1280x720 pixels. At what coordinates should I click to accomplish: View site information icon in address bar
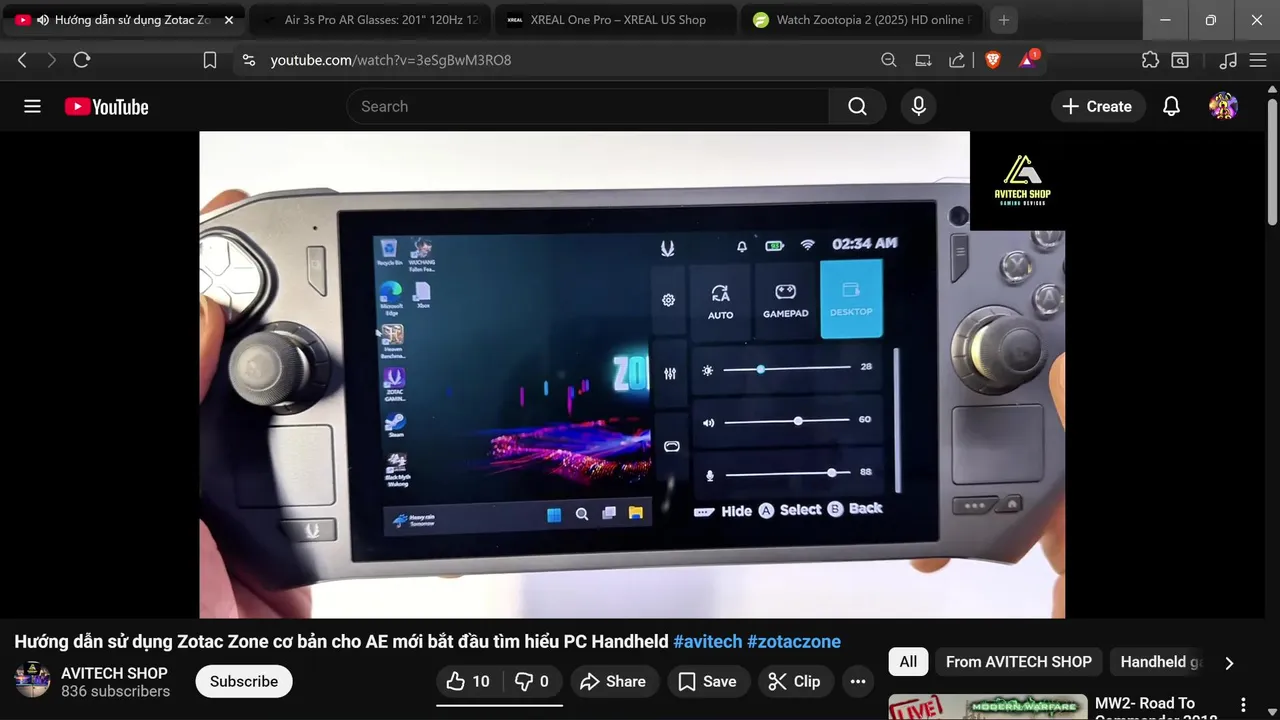249,60
